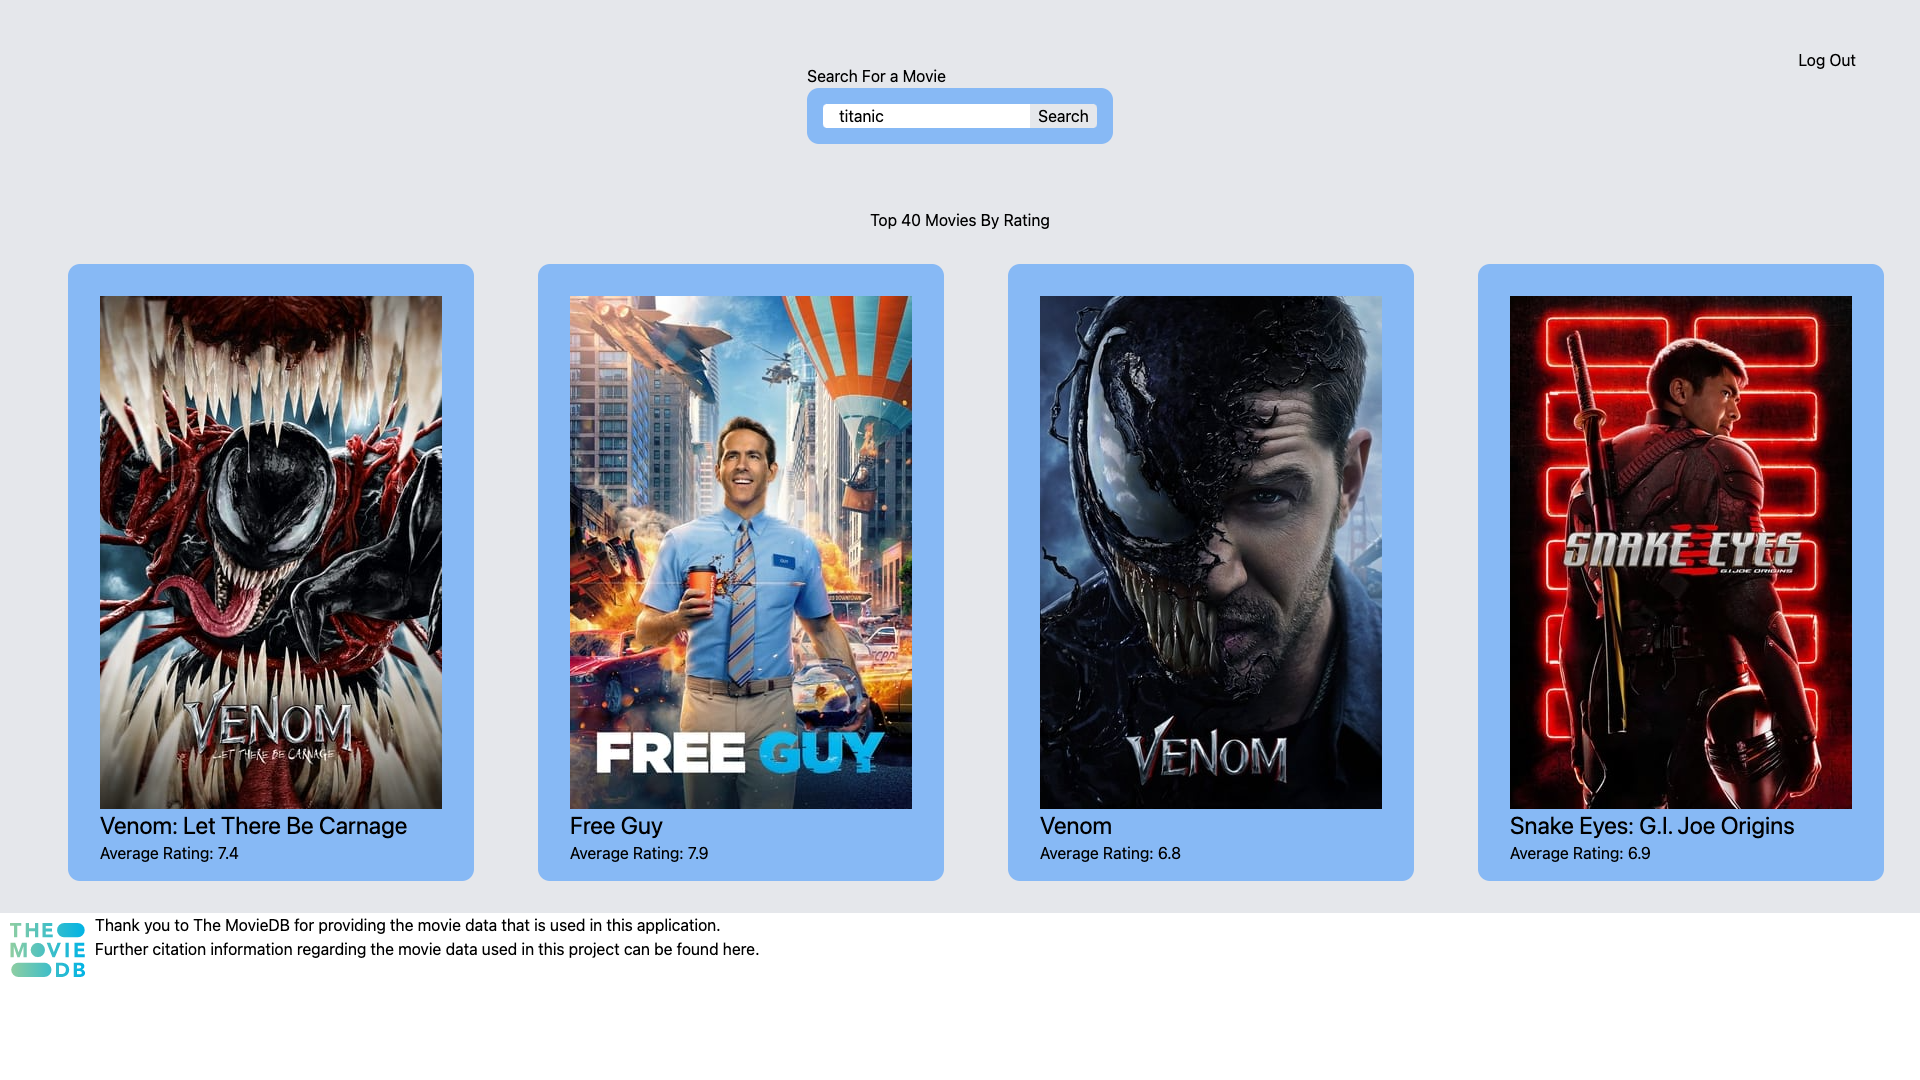Screen dimensions: 1920x1080
Task: Open the Venom: Let There Be Carnage poster
Action: pos(271,552)
